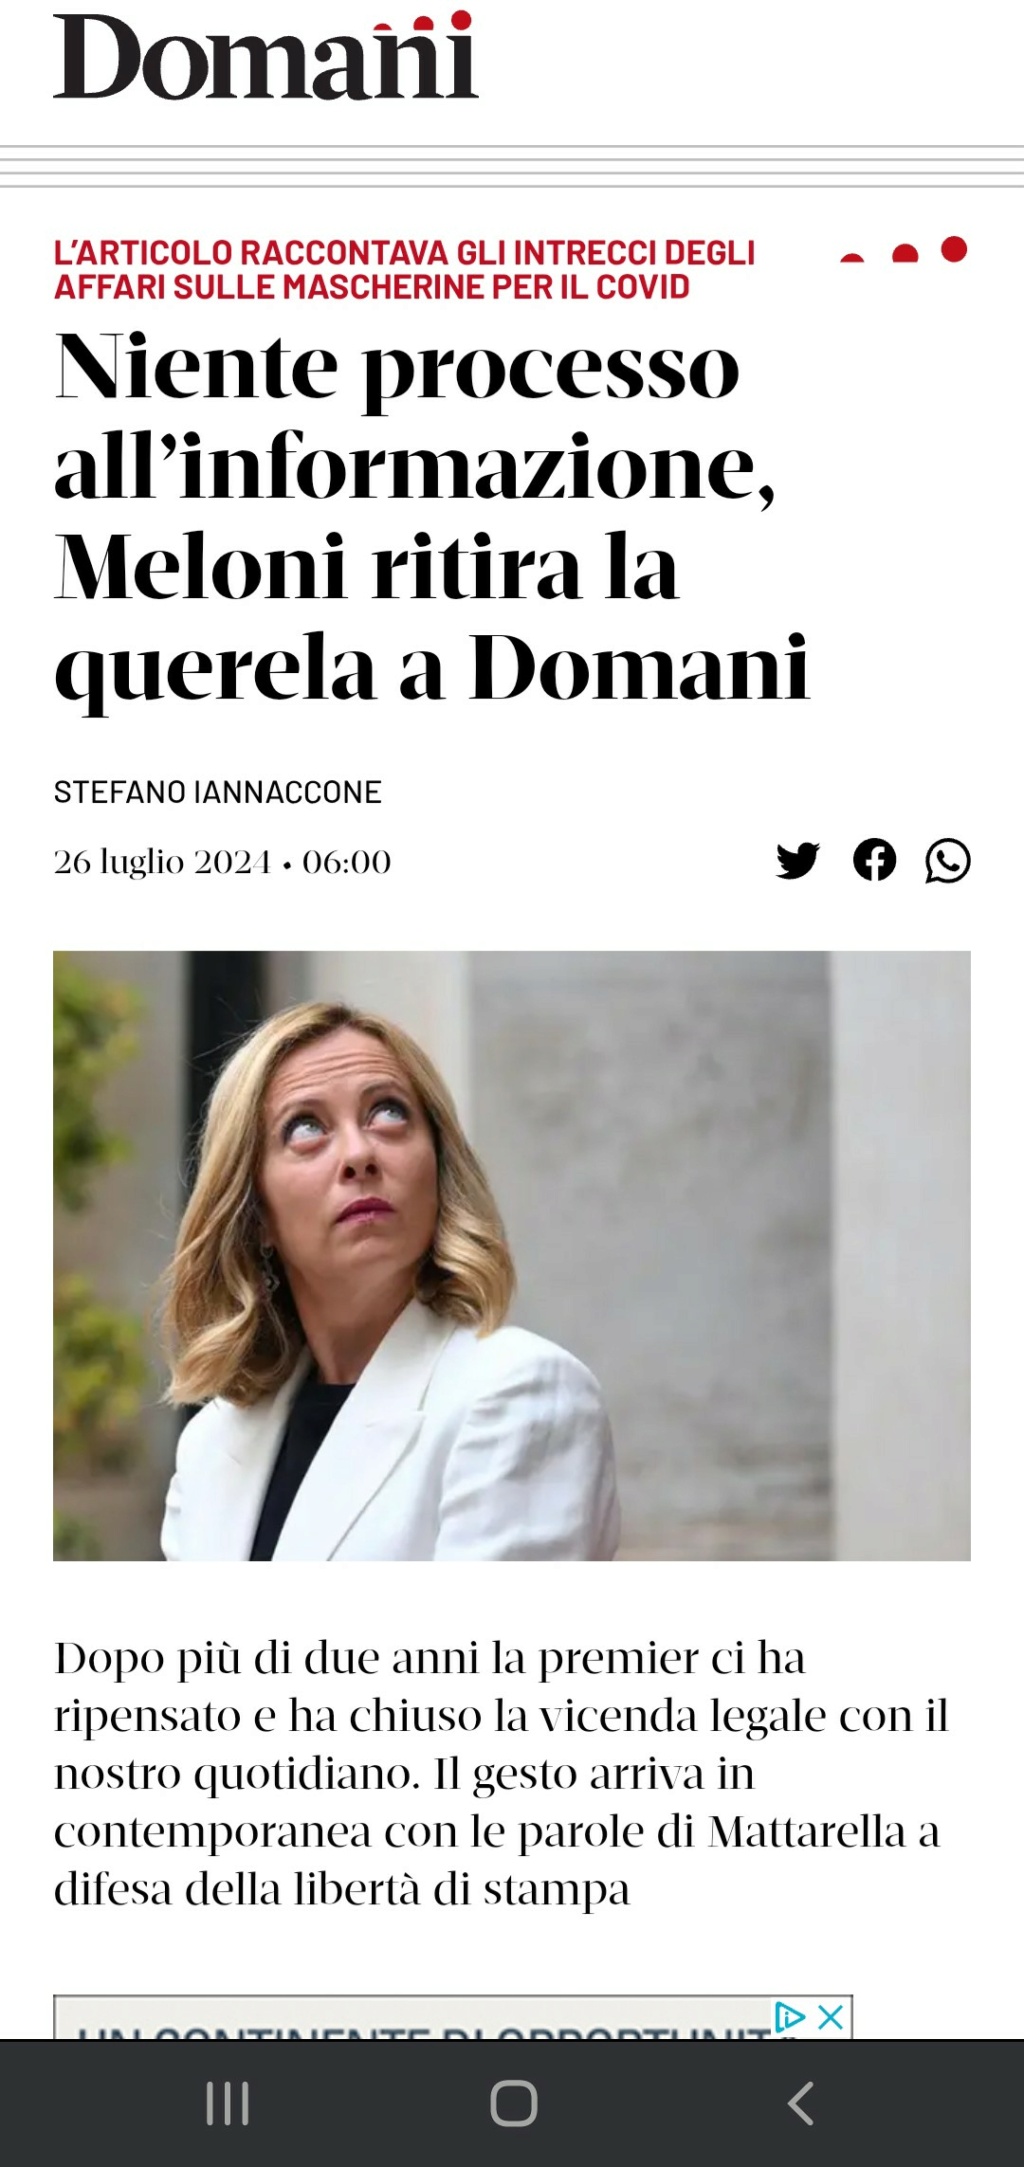Share the article via WhatsApp

point(948,861)
